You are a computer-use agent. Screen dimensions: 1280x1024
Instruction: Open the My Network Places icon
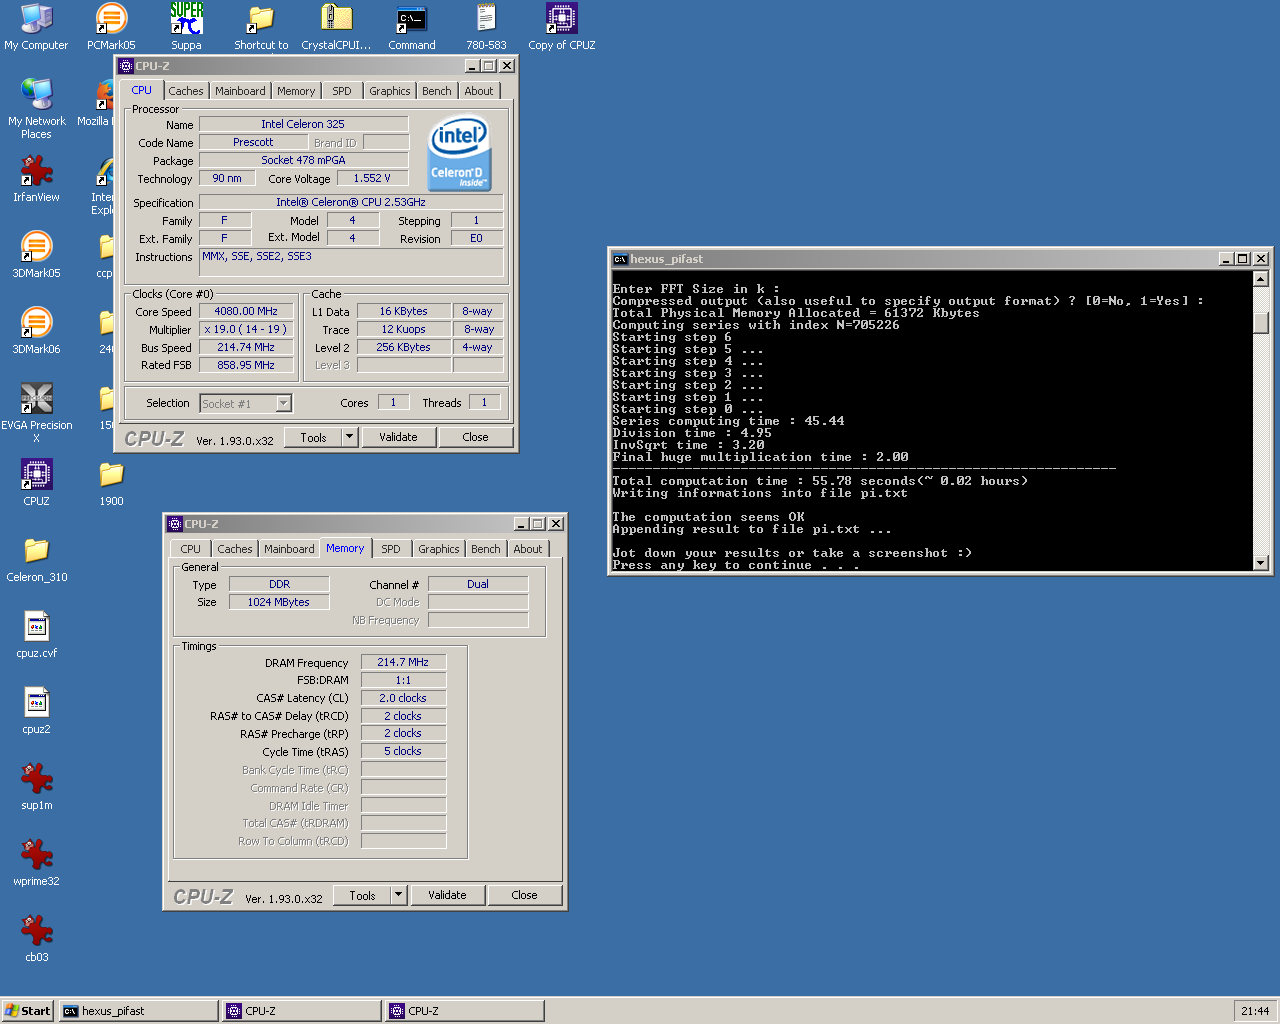coord(36,108)
